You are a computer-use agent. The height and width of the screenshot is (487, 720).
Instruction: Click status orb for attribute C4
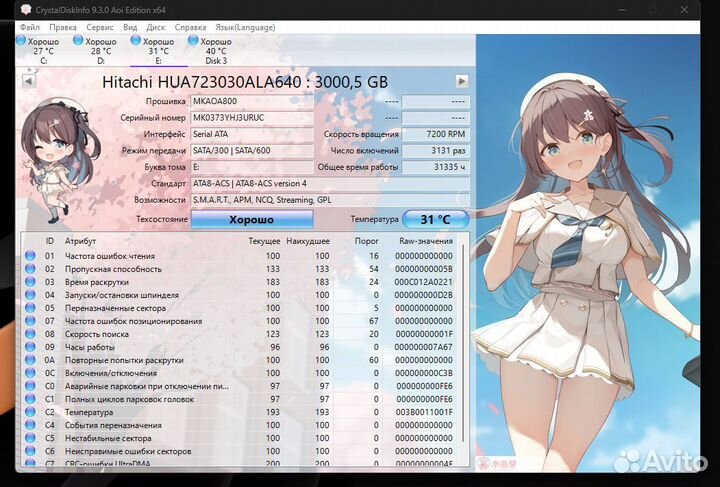point(30,425)
